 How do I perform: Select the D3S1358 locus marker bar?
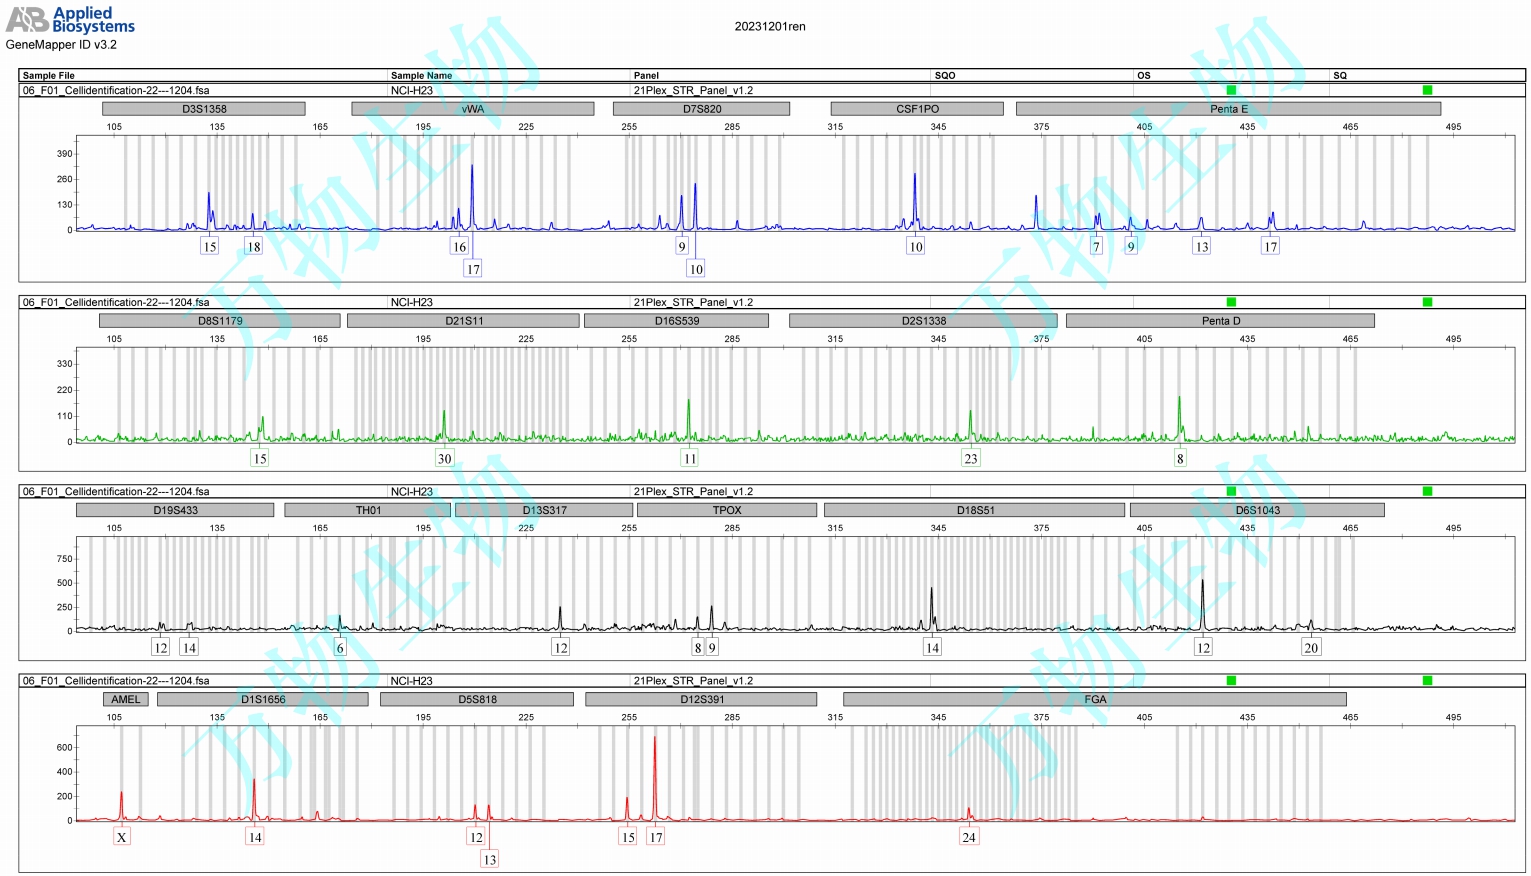point(204,109)
